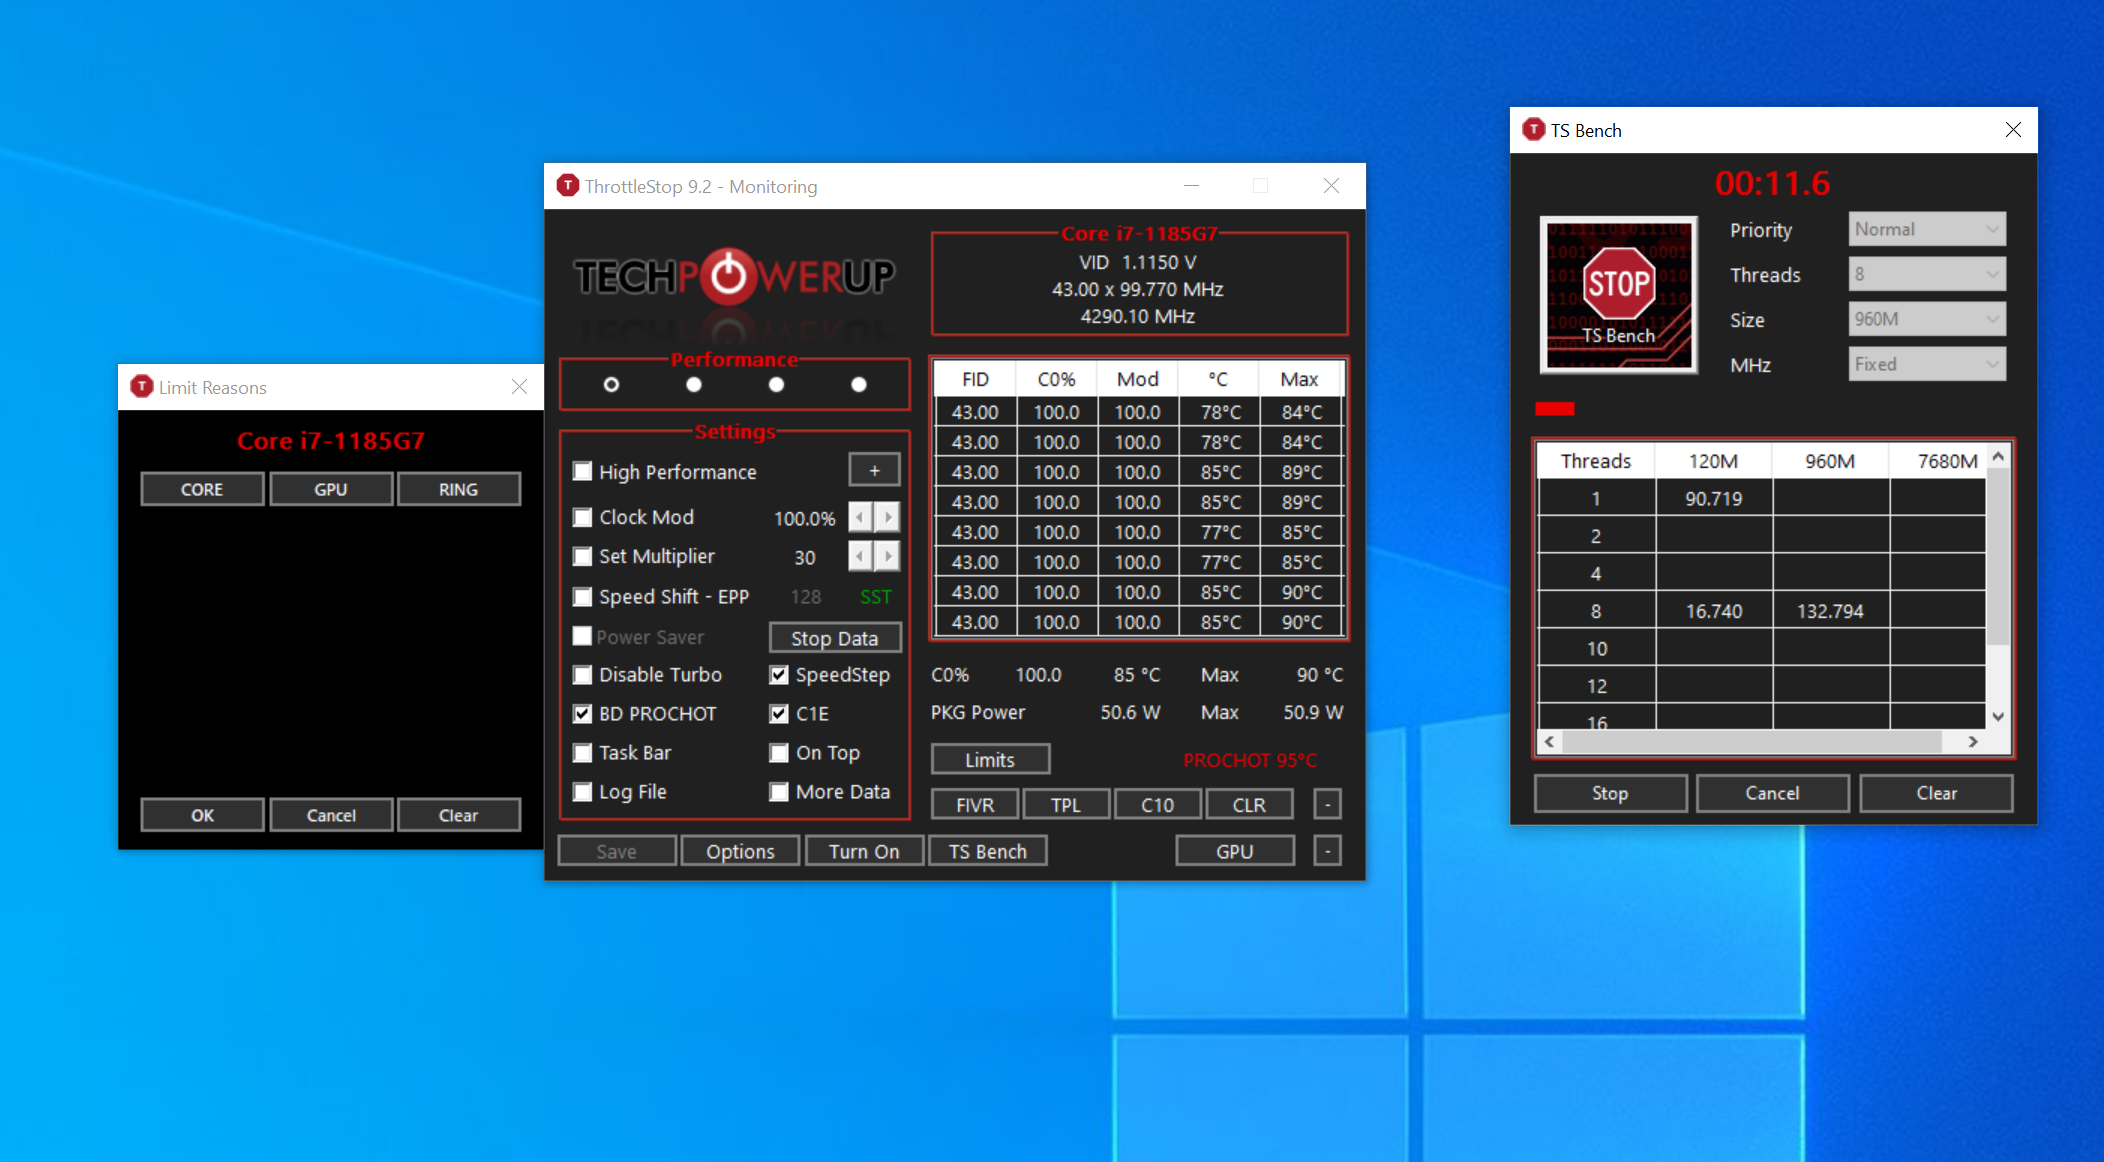Click the minus button next to CLR
Image resolution: width=2104 pixels, height=1162 pixels.
[x=1327, y=804]
